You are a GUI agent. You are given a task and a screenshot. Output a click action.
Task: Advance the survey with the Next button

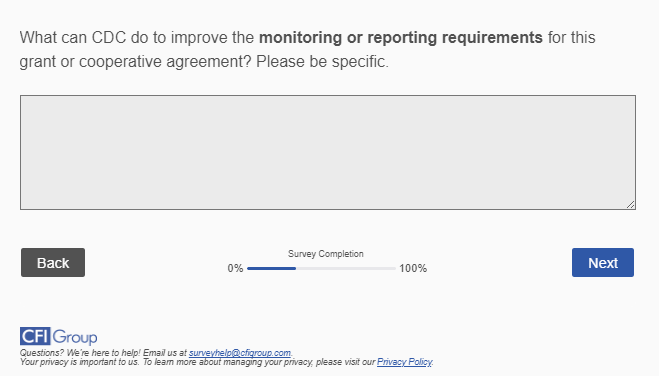[x=603, y=263]
